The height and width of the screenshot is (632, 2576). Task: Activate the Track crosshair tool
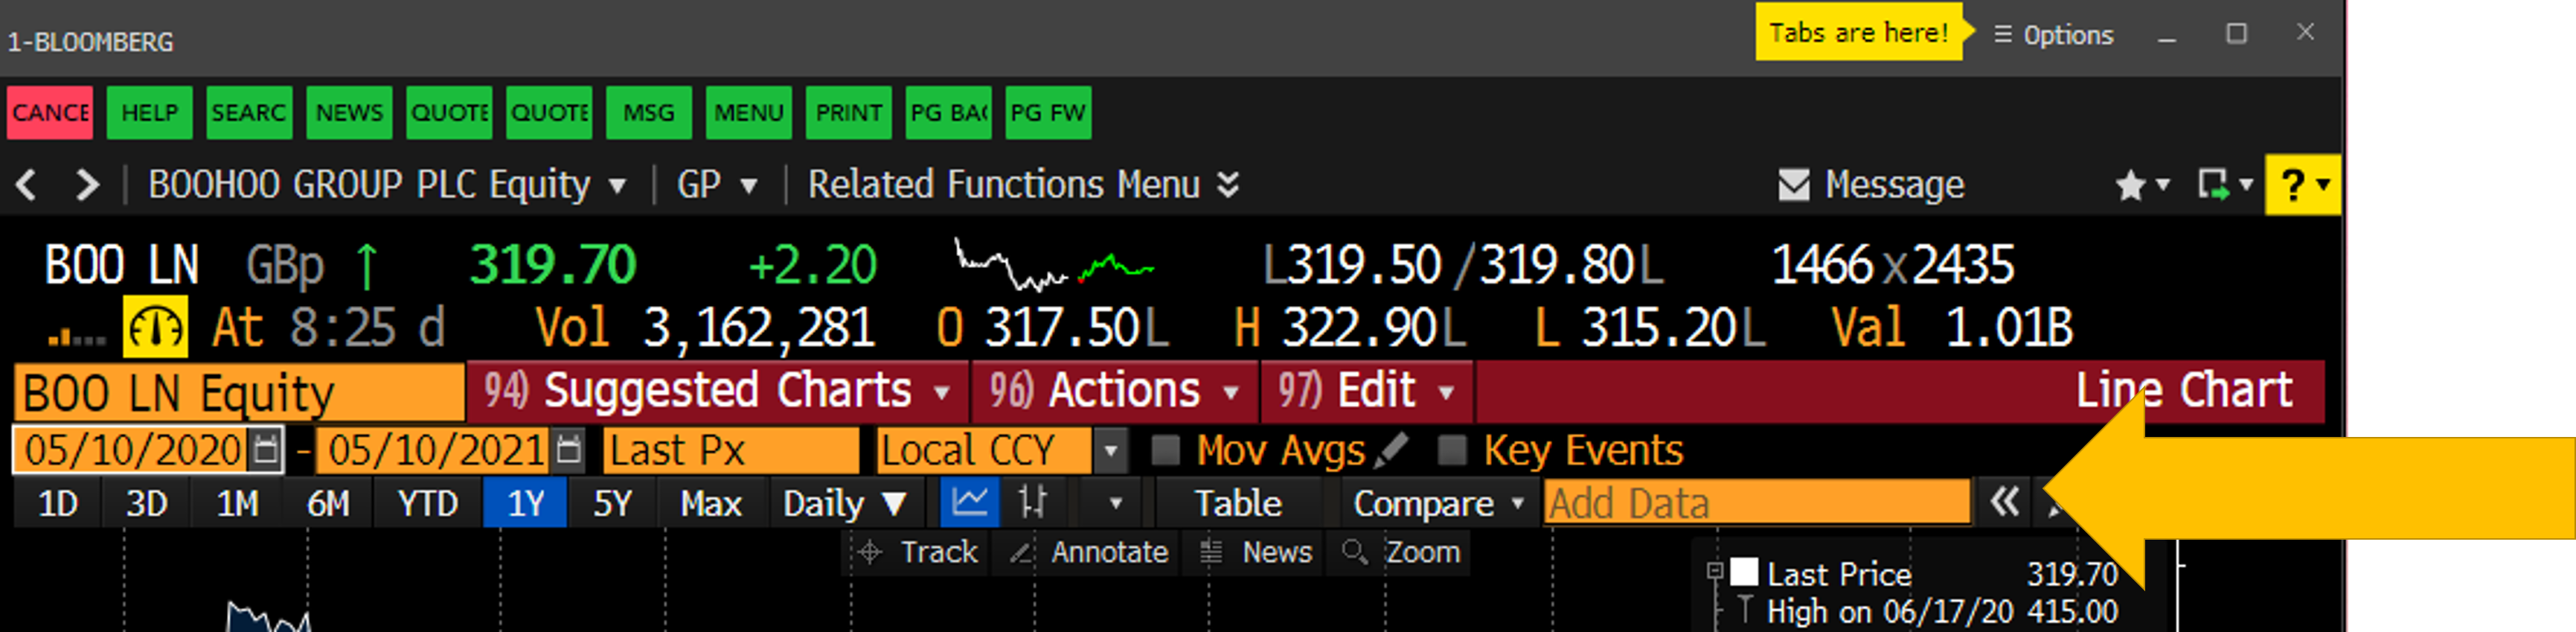point(919,553)
